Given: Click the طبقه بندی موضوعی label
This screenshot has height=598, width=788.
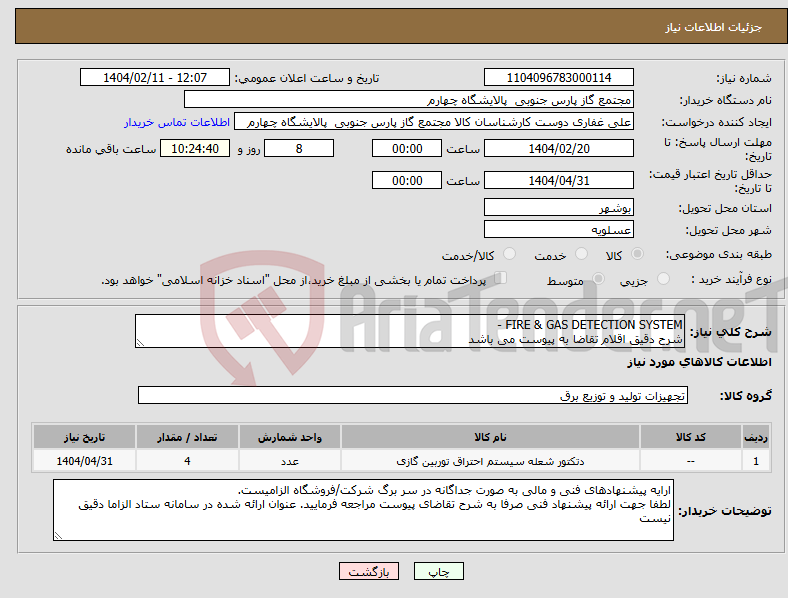Looking at the screenshot, I should [719, 254].
